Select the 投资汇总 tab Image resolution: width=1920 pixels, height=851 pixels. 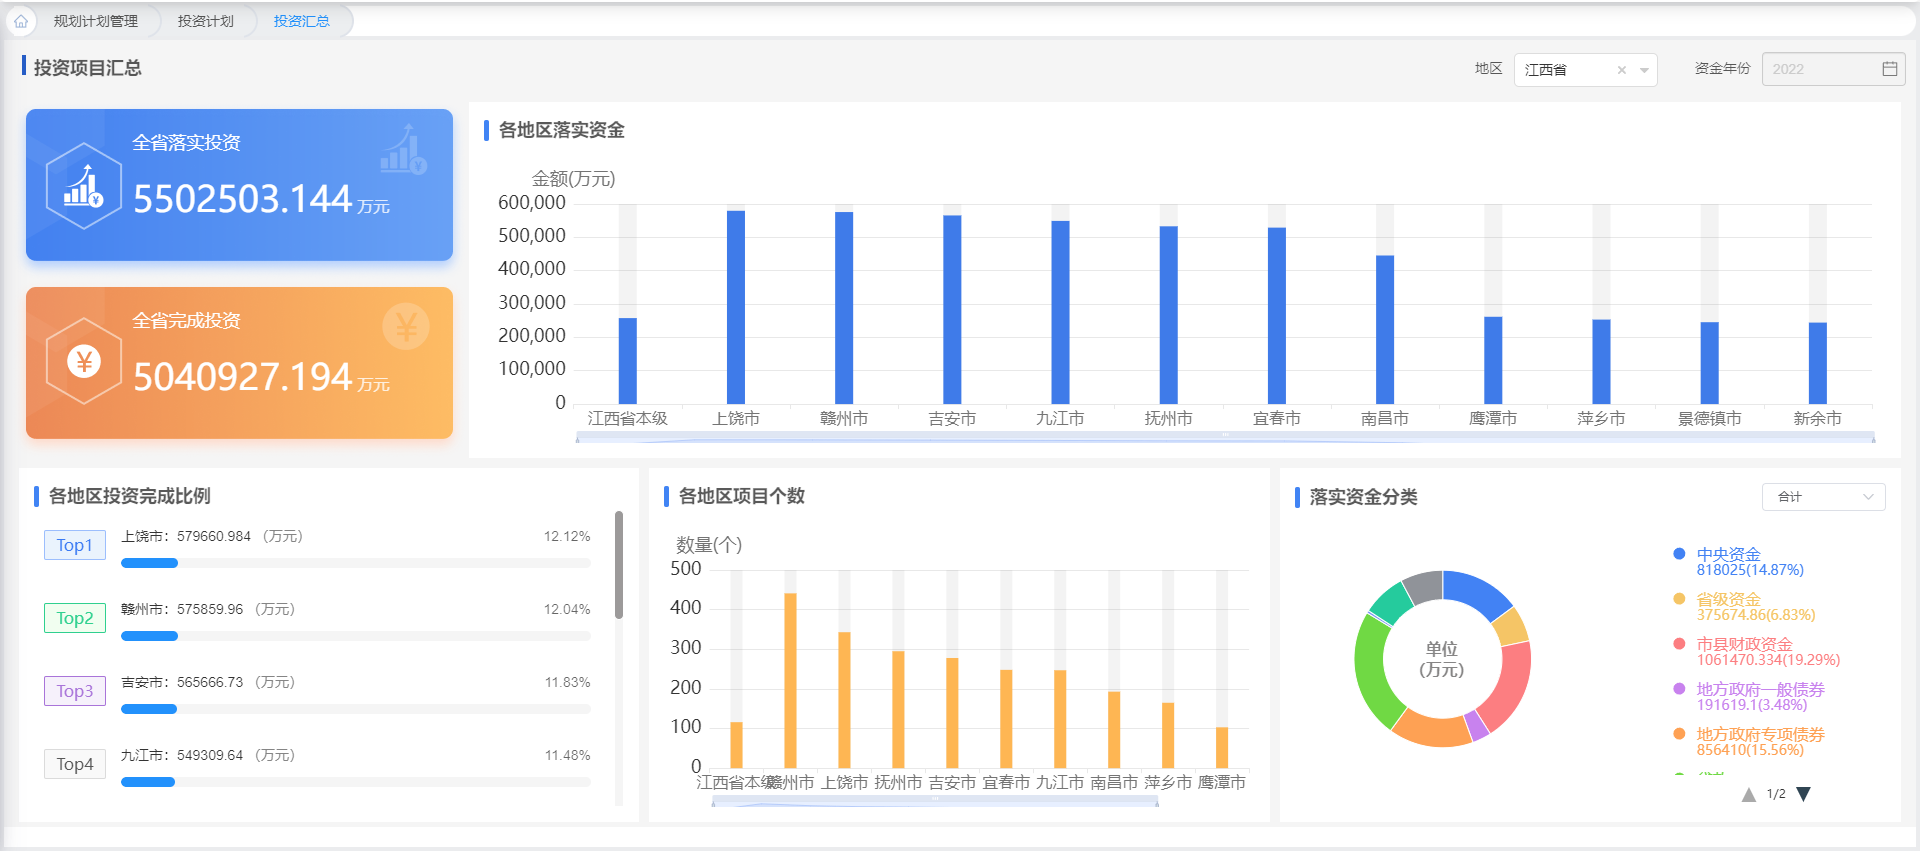[301, 21]
